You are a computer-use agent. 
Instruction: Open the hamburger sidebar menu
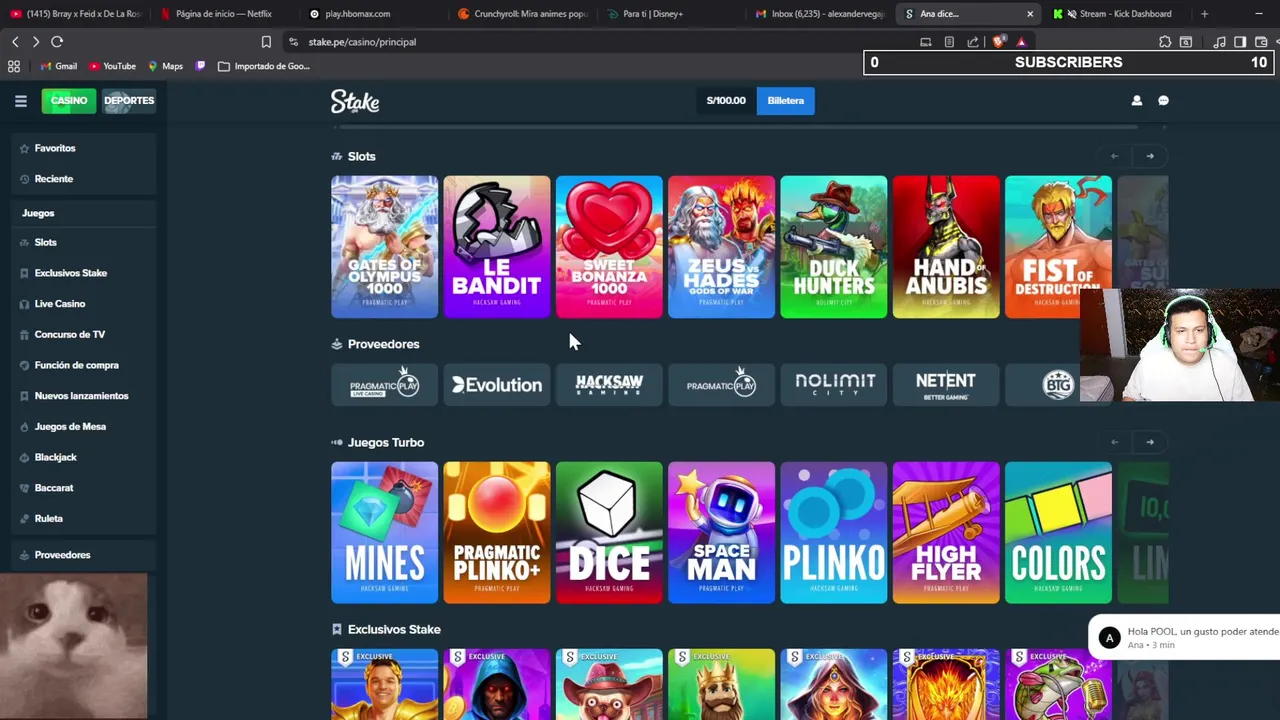point(20,100)
